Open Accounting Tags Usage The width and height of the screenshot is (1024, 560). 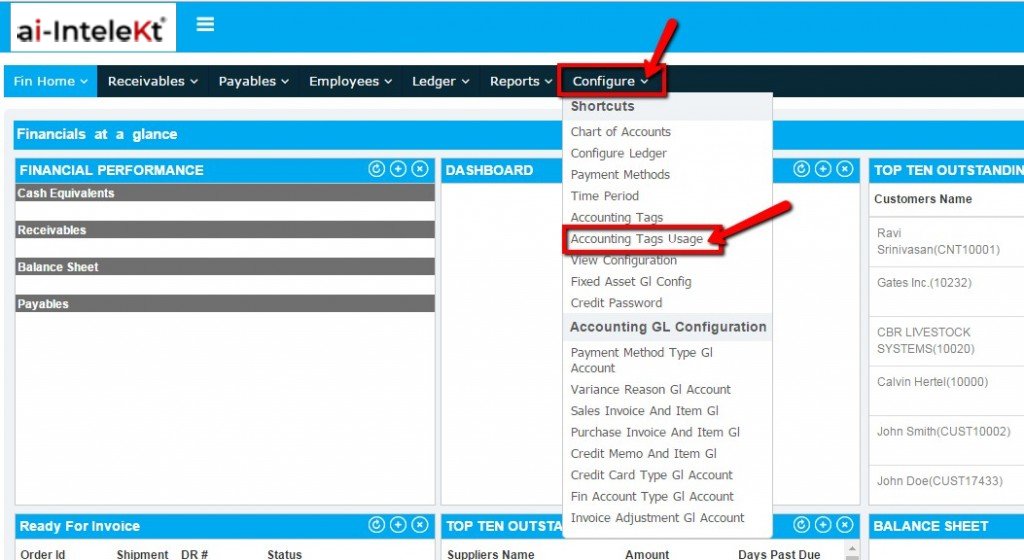pos(637,239)
